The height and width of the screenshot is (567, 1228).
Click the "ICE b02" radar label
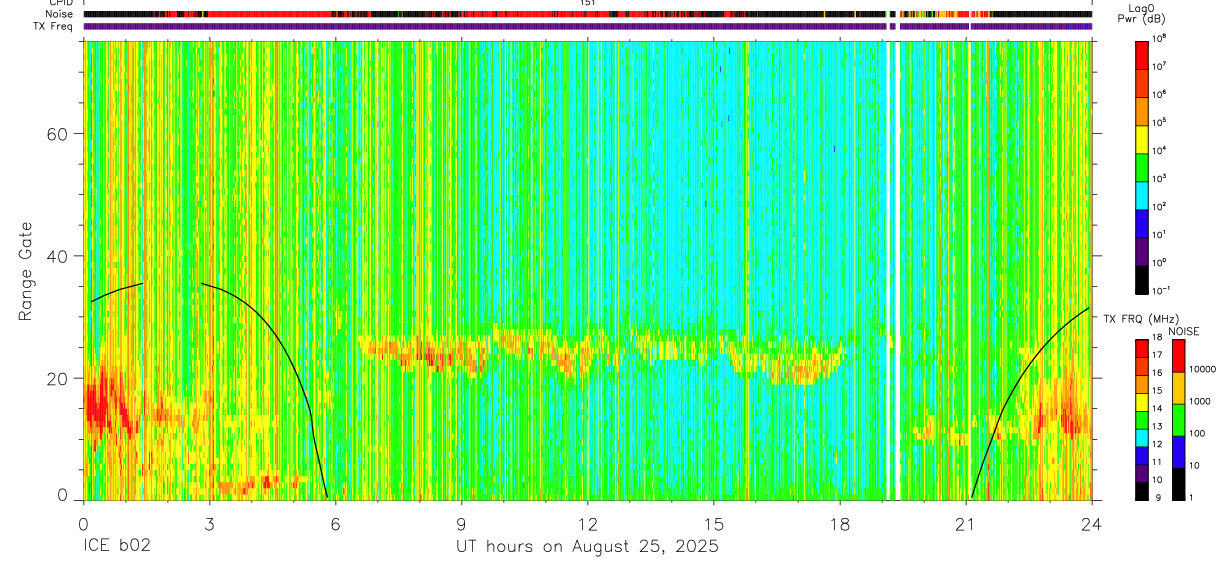coord(117,547)
